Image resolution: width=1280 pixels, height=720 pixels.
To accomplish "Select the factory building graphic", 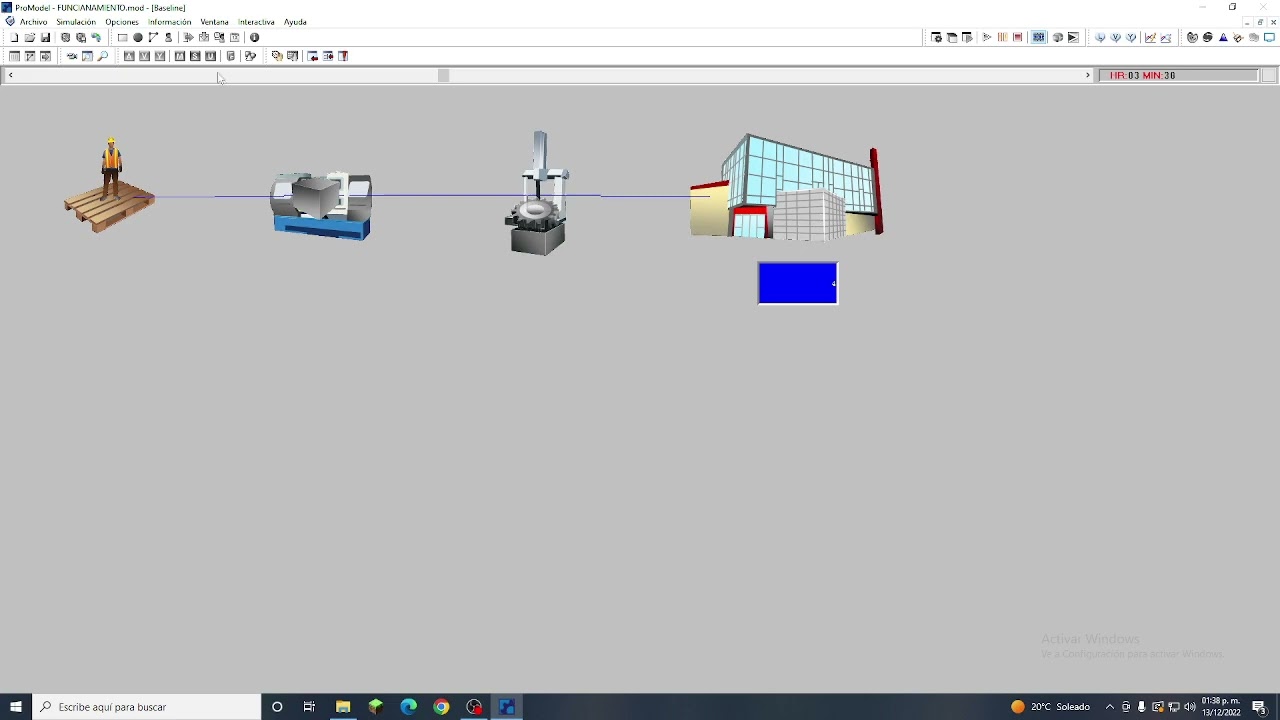I will coord(787,187).
